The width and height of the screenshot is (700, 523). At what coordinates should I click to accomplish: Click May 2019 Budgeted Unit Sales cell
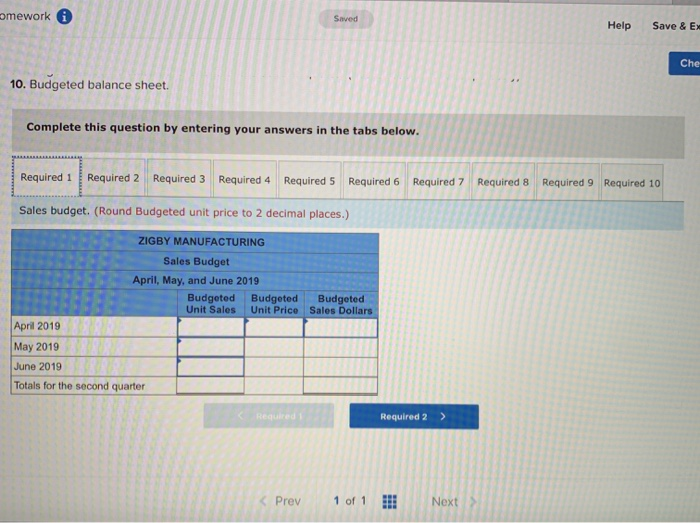click(x=211, y=347)
